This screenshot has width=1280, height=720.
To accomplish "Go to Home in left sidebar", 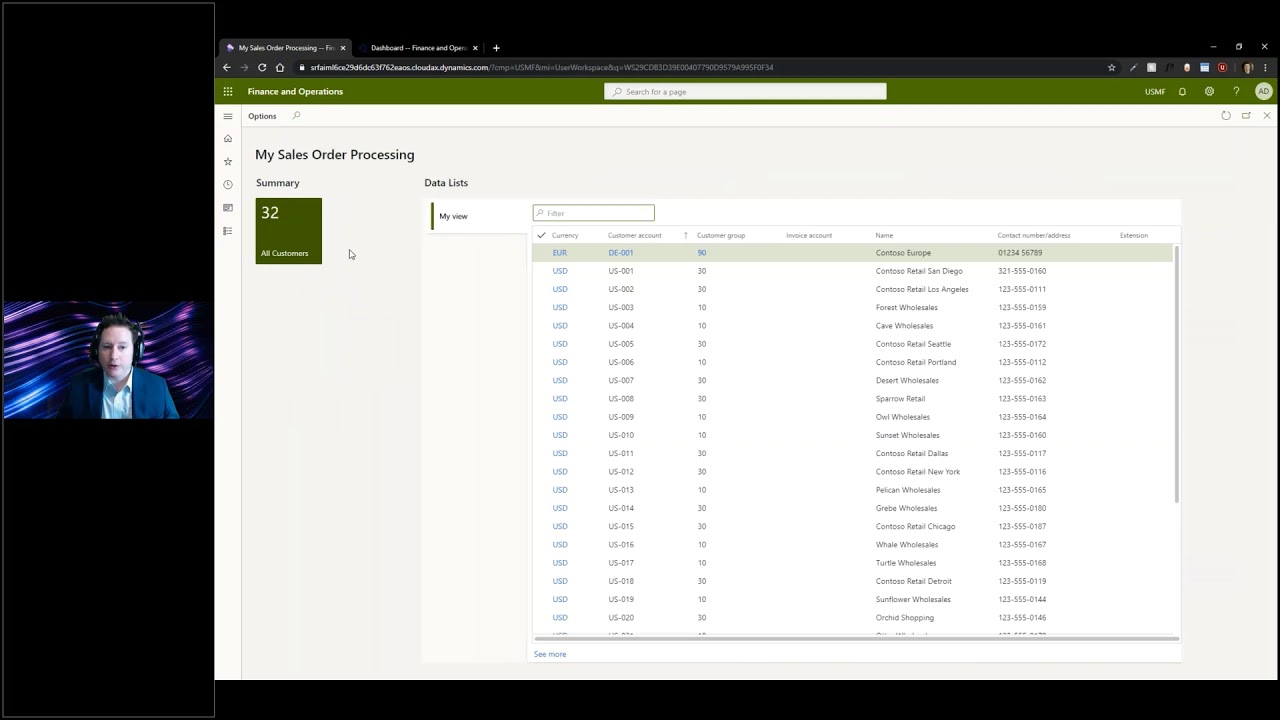I will point(228,139).
